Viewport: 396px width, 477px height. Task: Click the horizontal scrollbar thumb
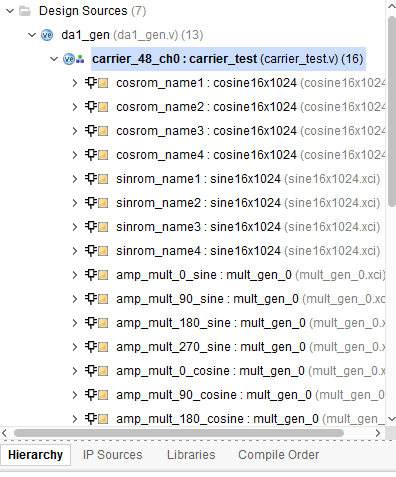[x=179, y=433]
